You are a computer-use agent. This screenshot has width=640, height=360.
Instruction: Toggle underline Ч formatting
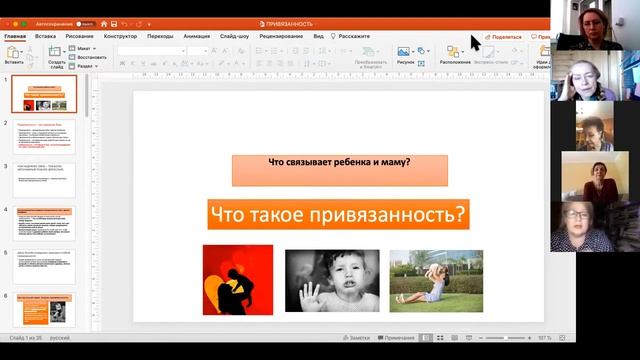(143, 64)
